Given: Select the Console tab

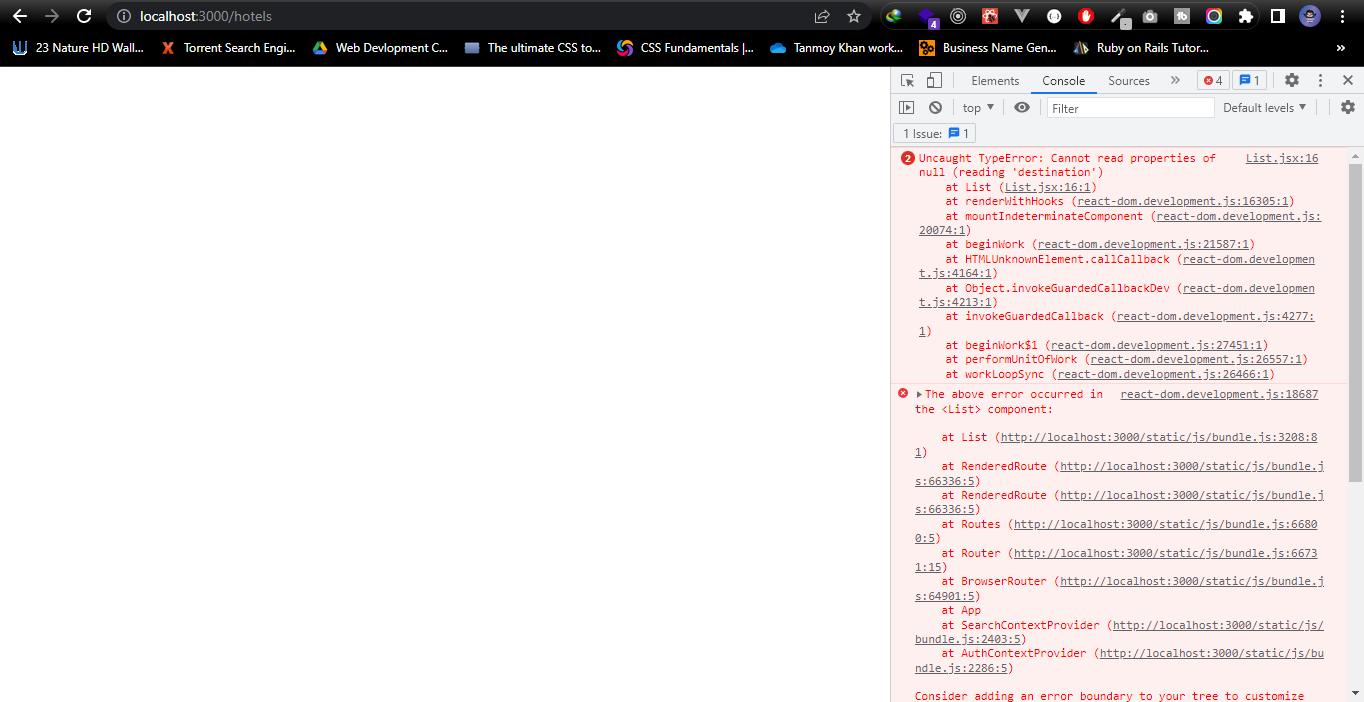Looking at the screenshot, I should (x=1063, y=81).
